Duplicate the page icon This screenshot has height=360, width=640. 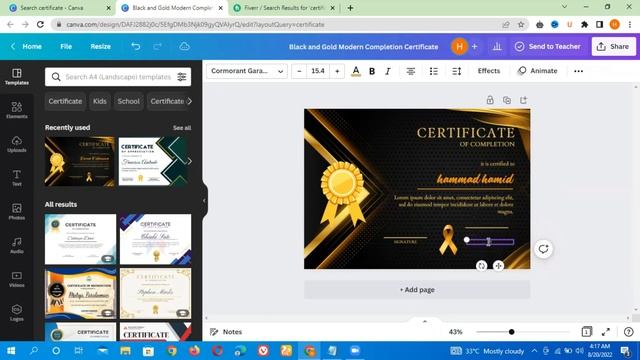click(x=507, y=100)
